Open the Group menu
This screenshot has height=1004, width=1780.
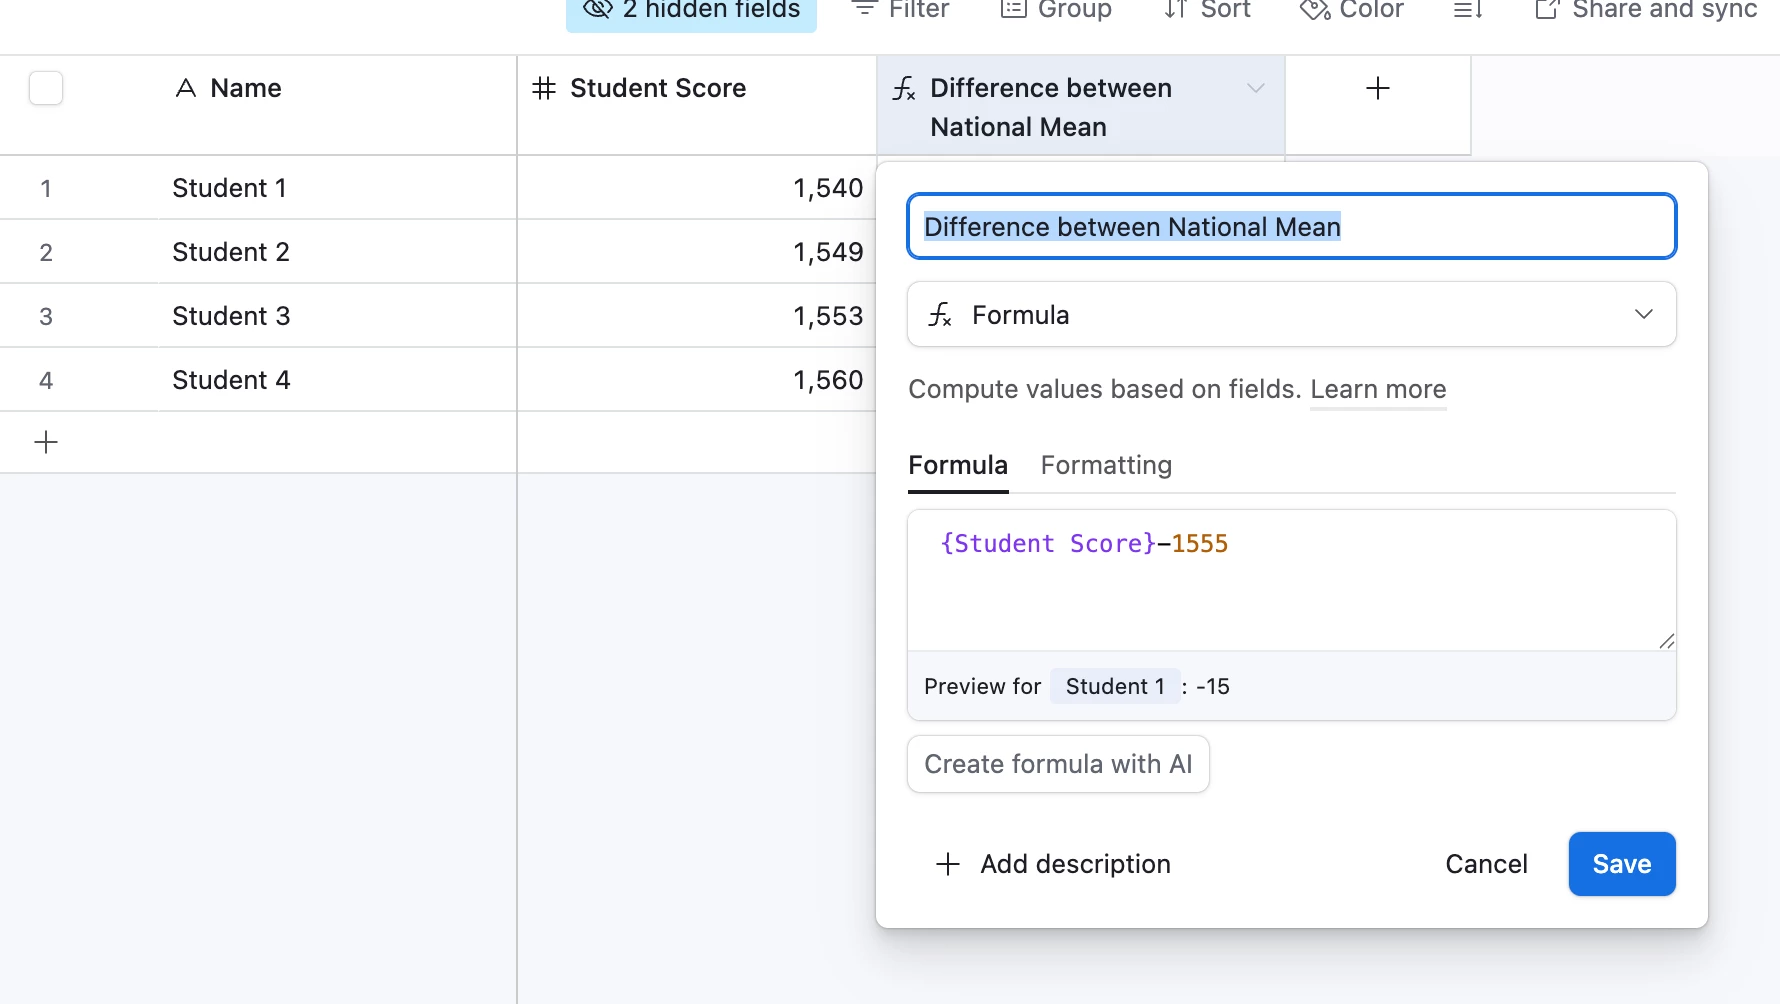pyautogui.click(x=1056, y=10)
